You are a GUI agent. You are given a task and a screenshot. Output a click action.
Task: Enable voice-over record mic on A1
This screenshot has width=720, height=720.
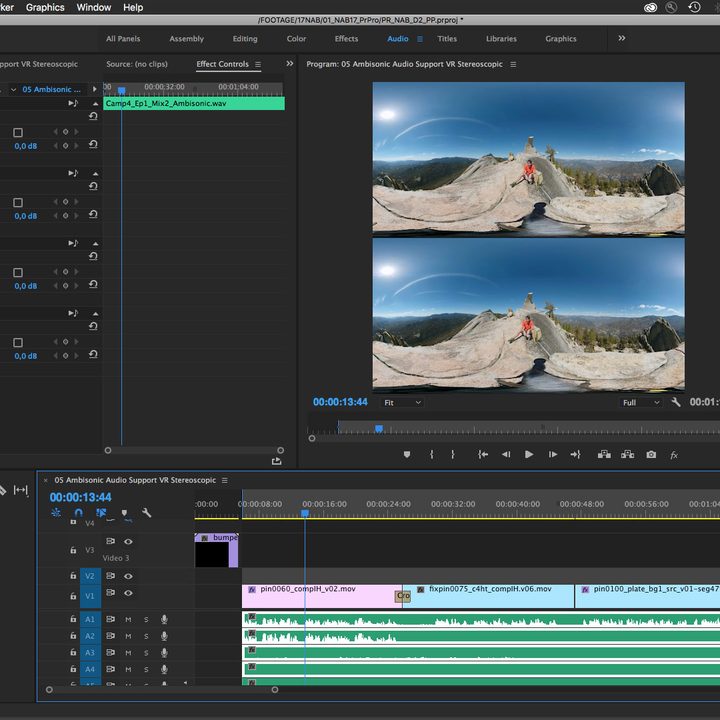tap(164, 619)
